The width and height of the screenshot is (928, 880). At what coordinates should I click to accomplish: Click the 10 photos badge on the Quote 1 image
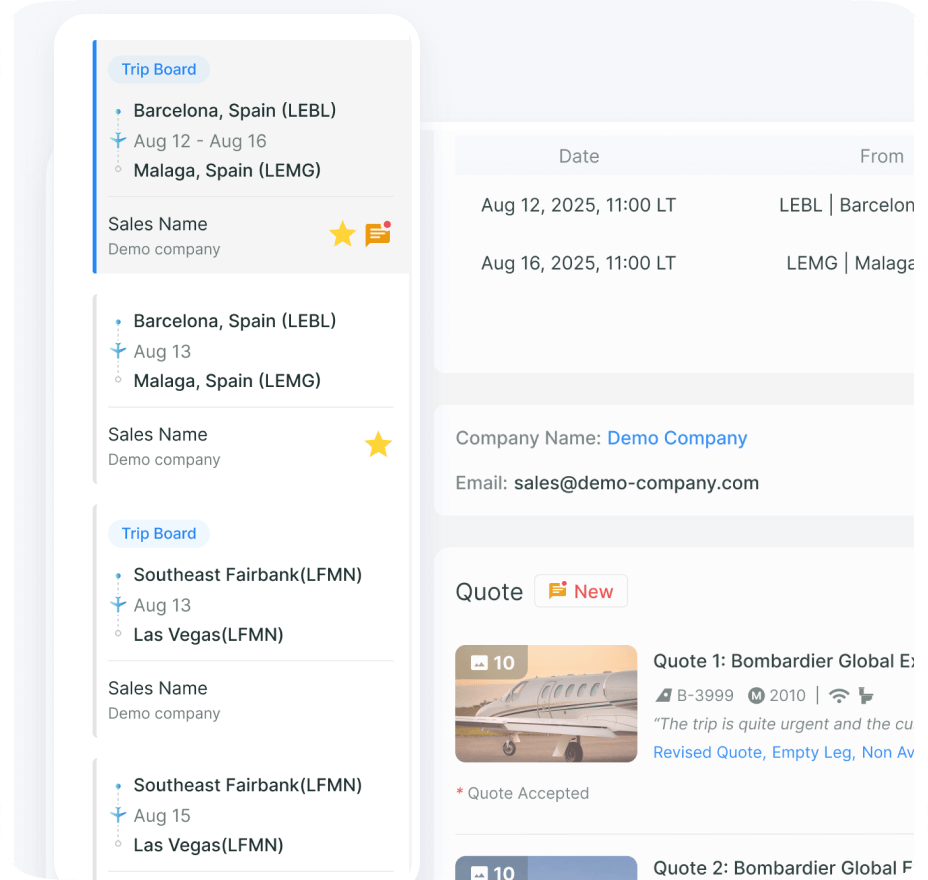pyautogui.click(x=492, y=662)
